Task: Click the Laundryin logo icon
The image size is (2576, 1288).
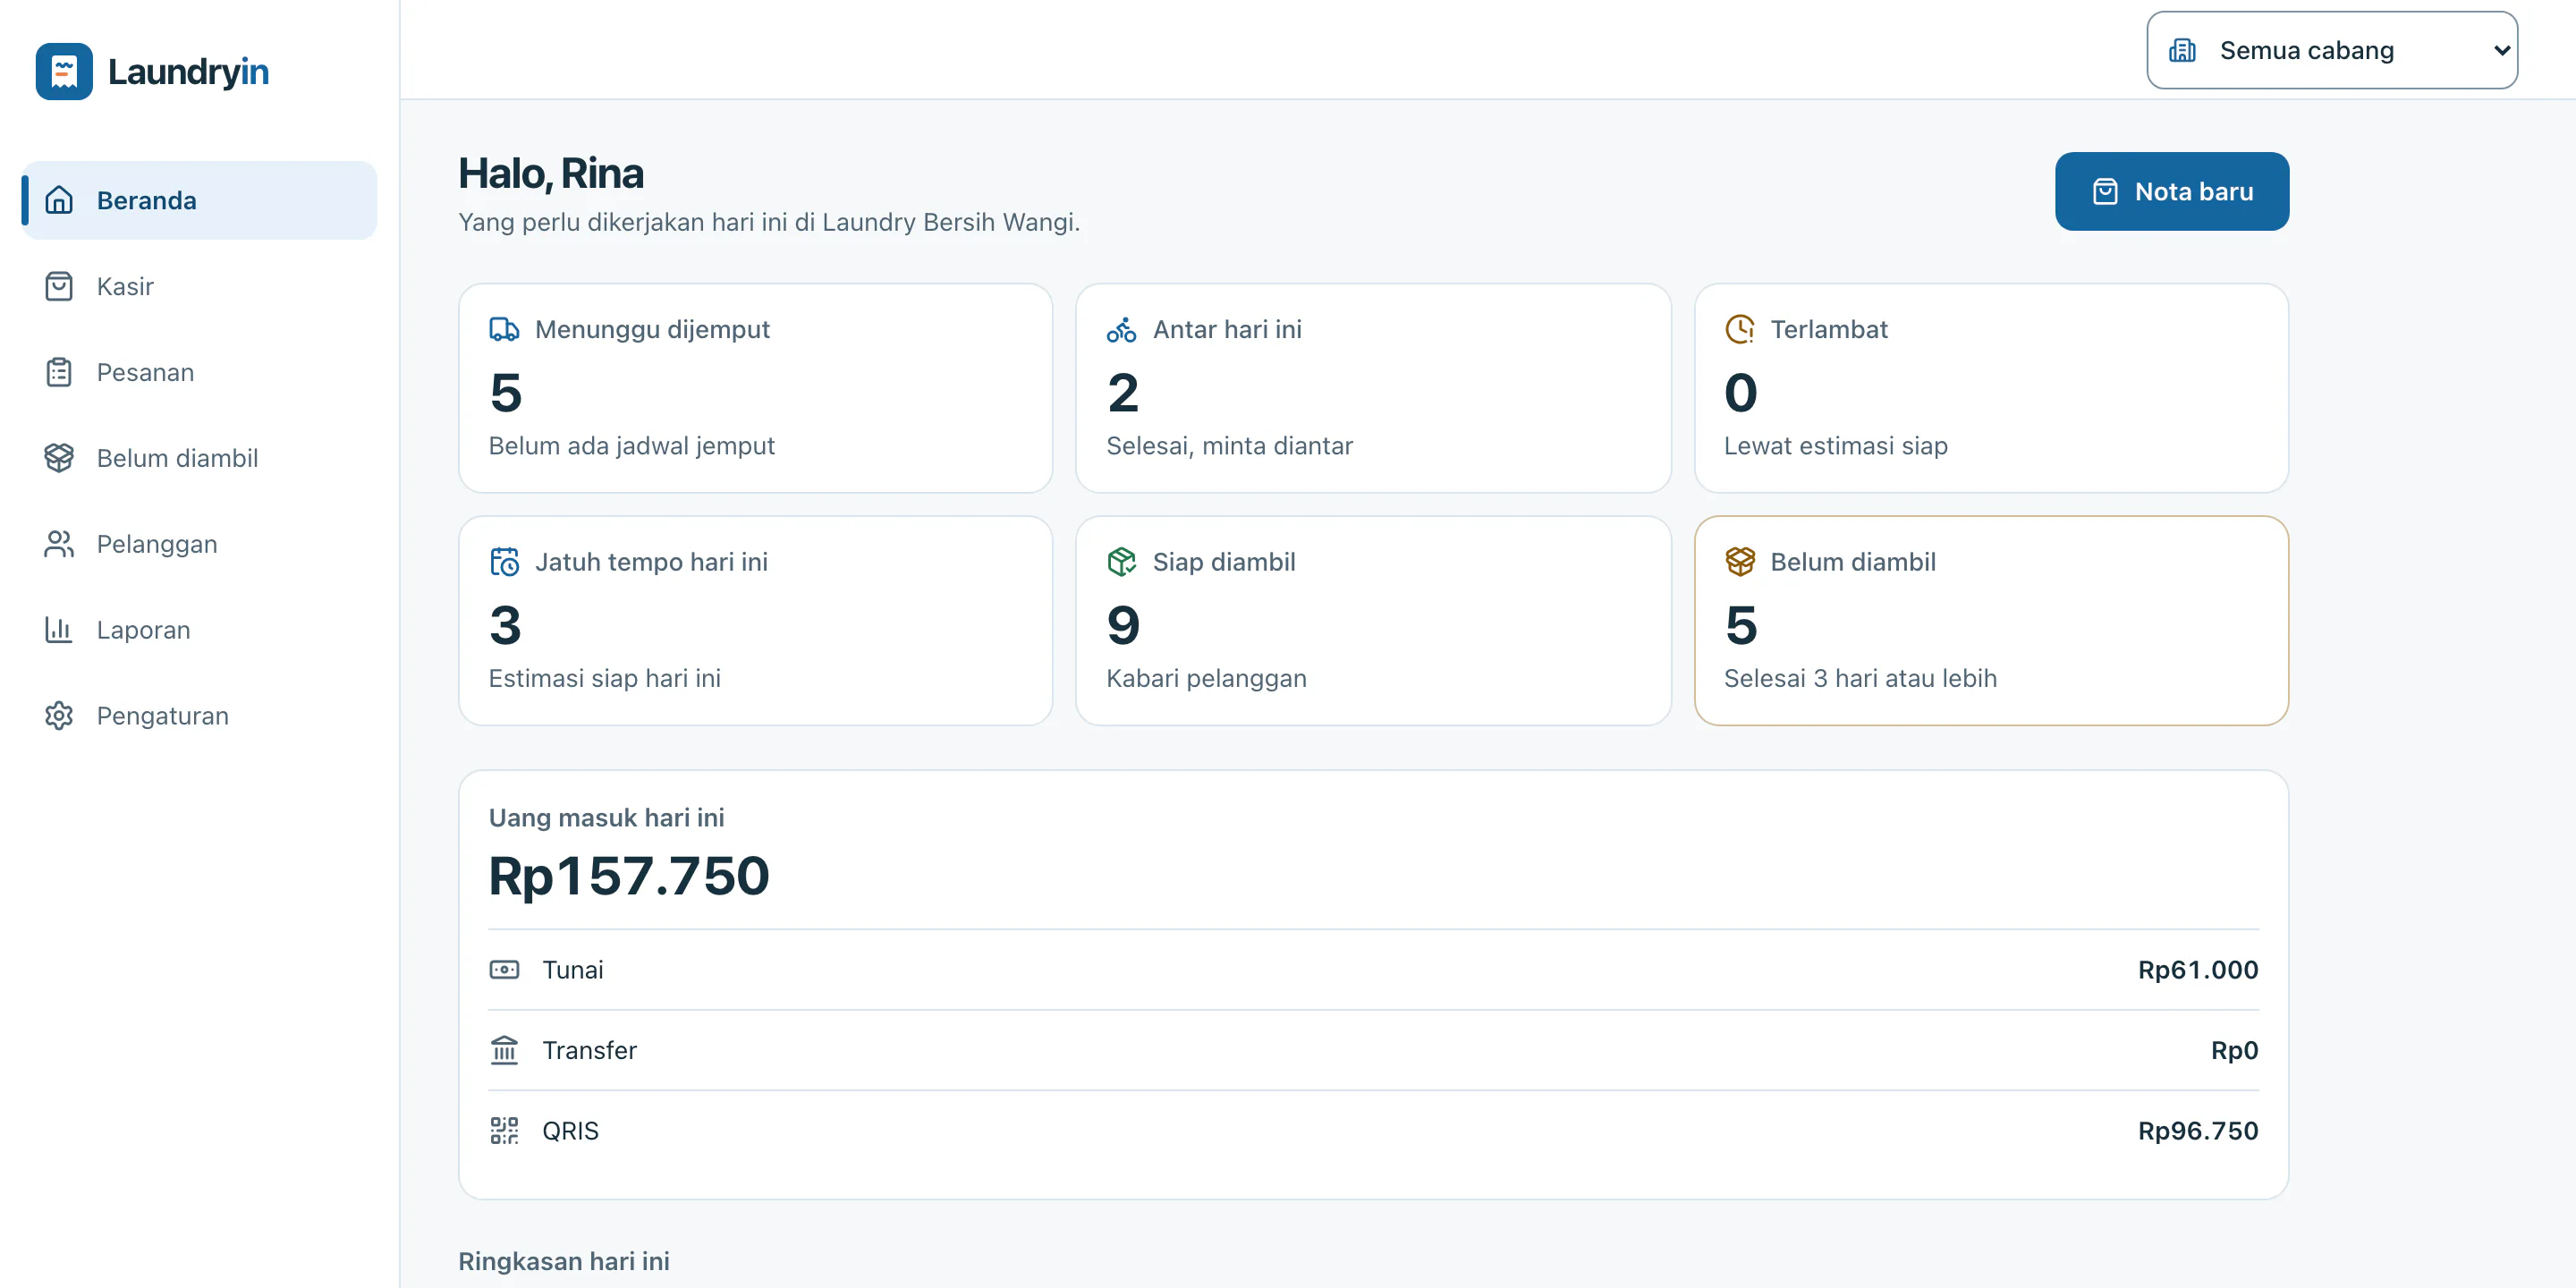Action: (64, 71)
